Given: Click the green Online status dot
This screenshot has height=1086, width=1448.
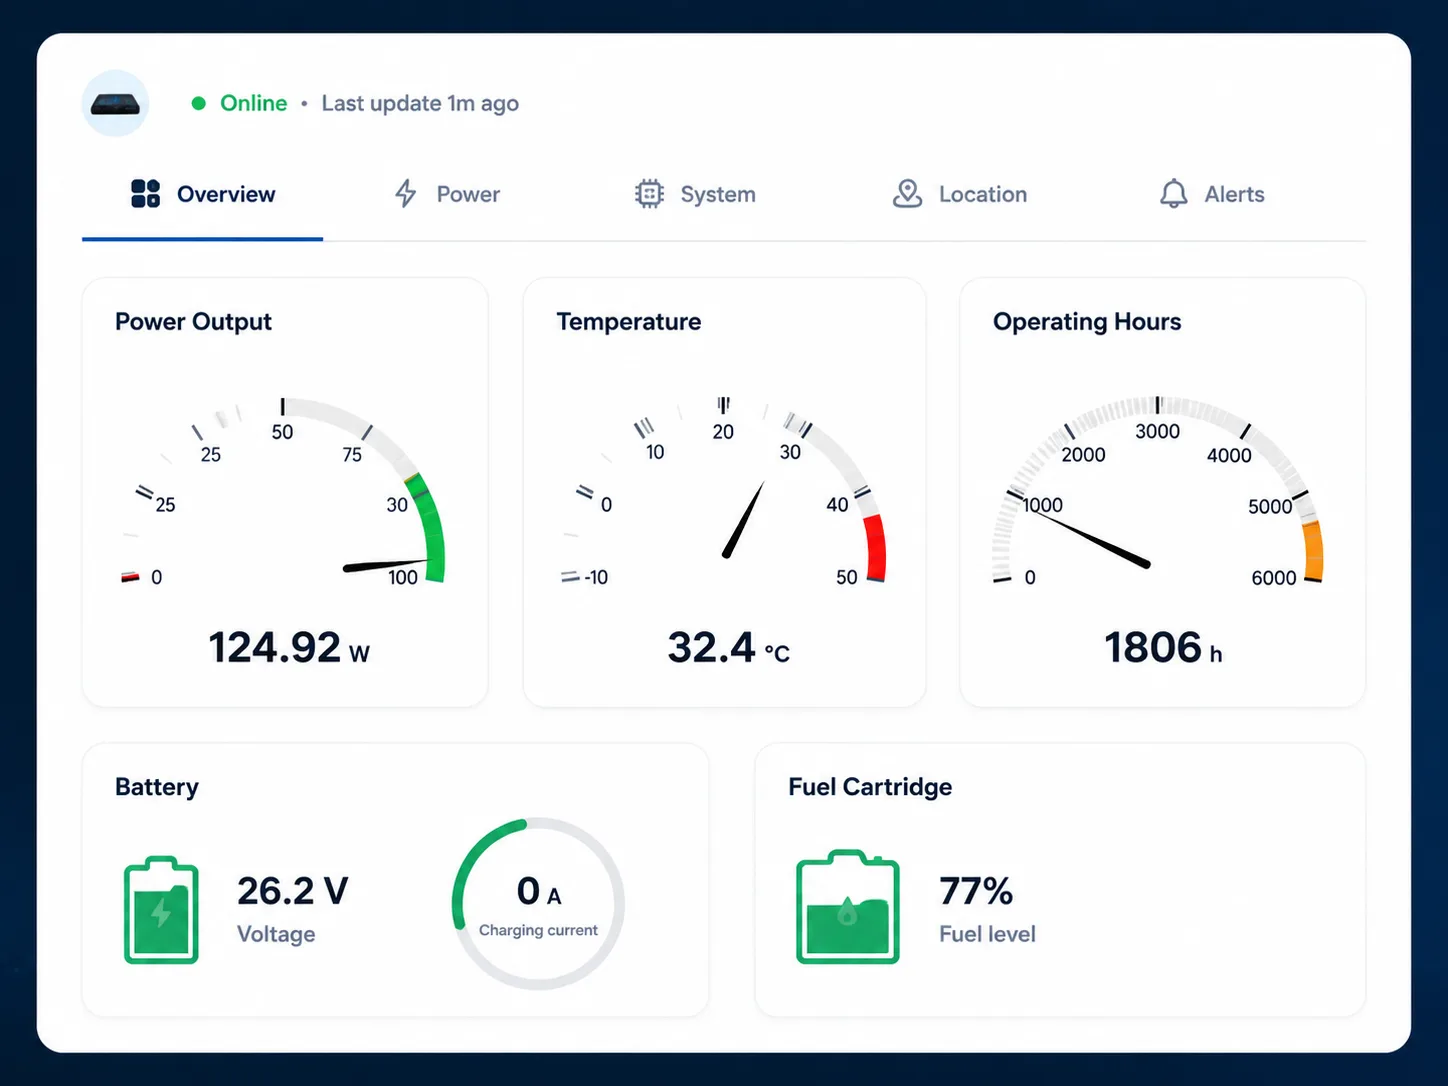Looking at the screenshot, I should point(199,103).
